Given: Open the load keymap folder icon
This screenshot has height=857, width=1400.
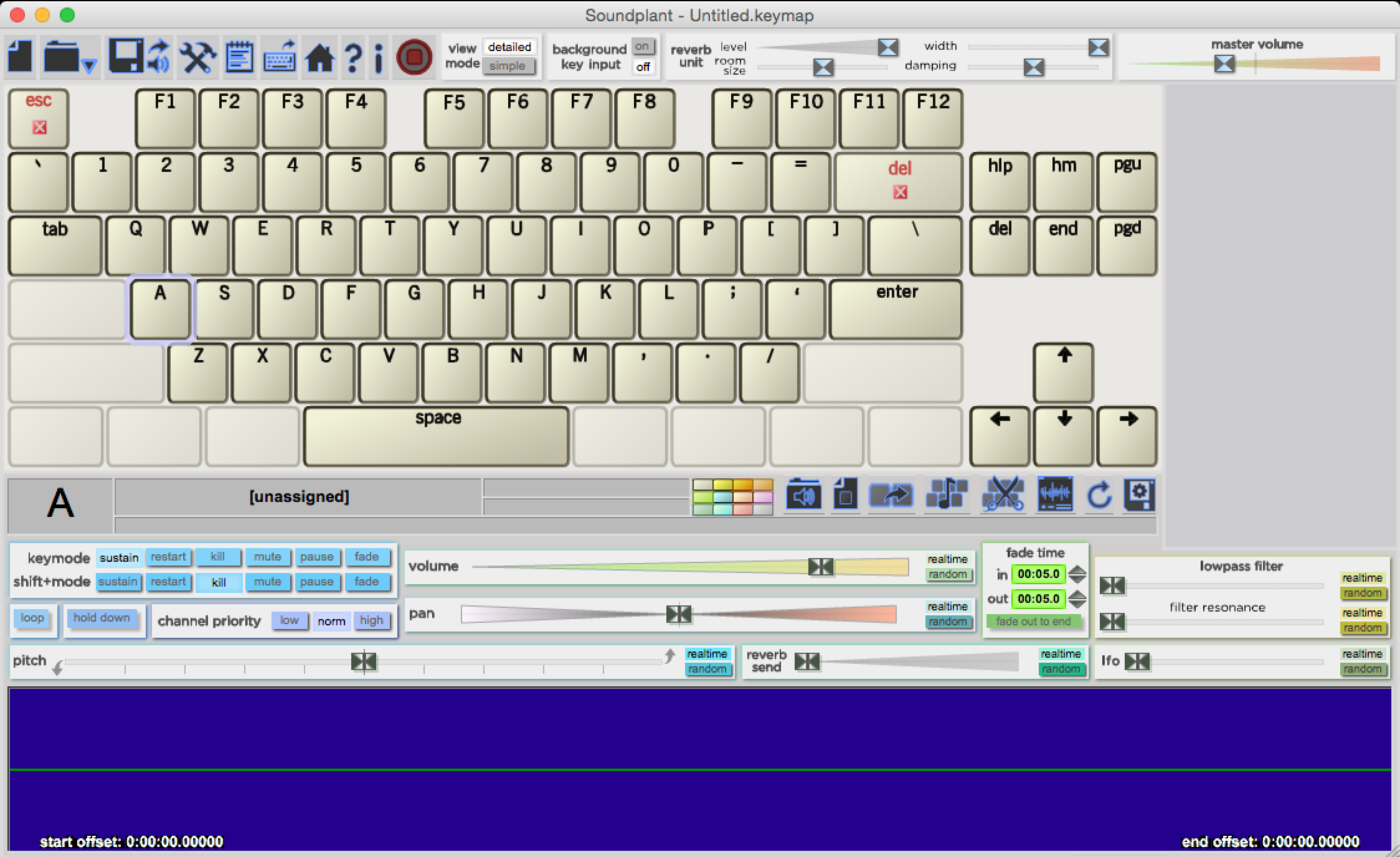Looking at the screenshot, I should pos(60,57).
